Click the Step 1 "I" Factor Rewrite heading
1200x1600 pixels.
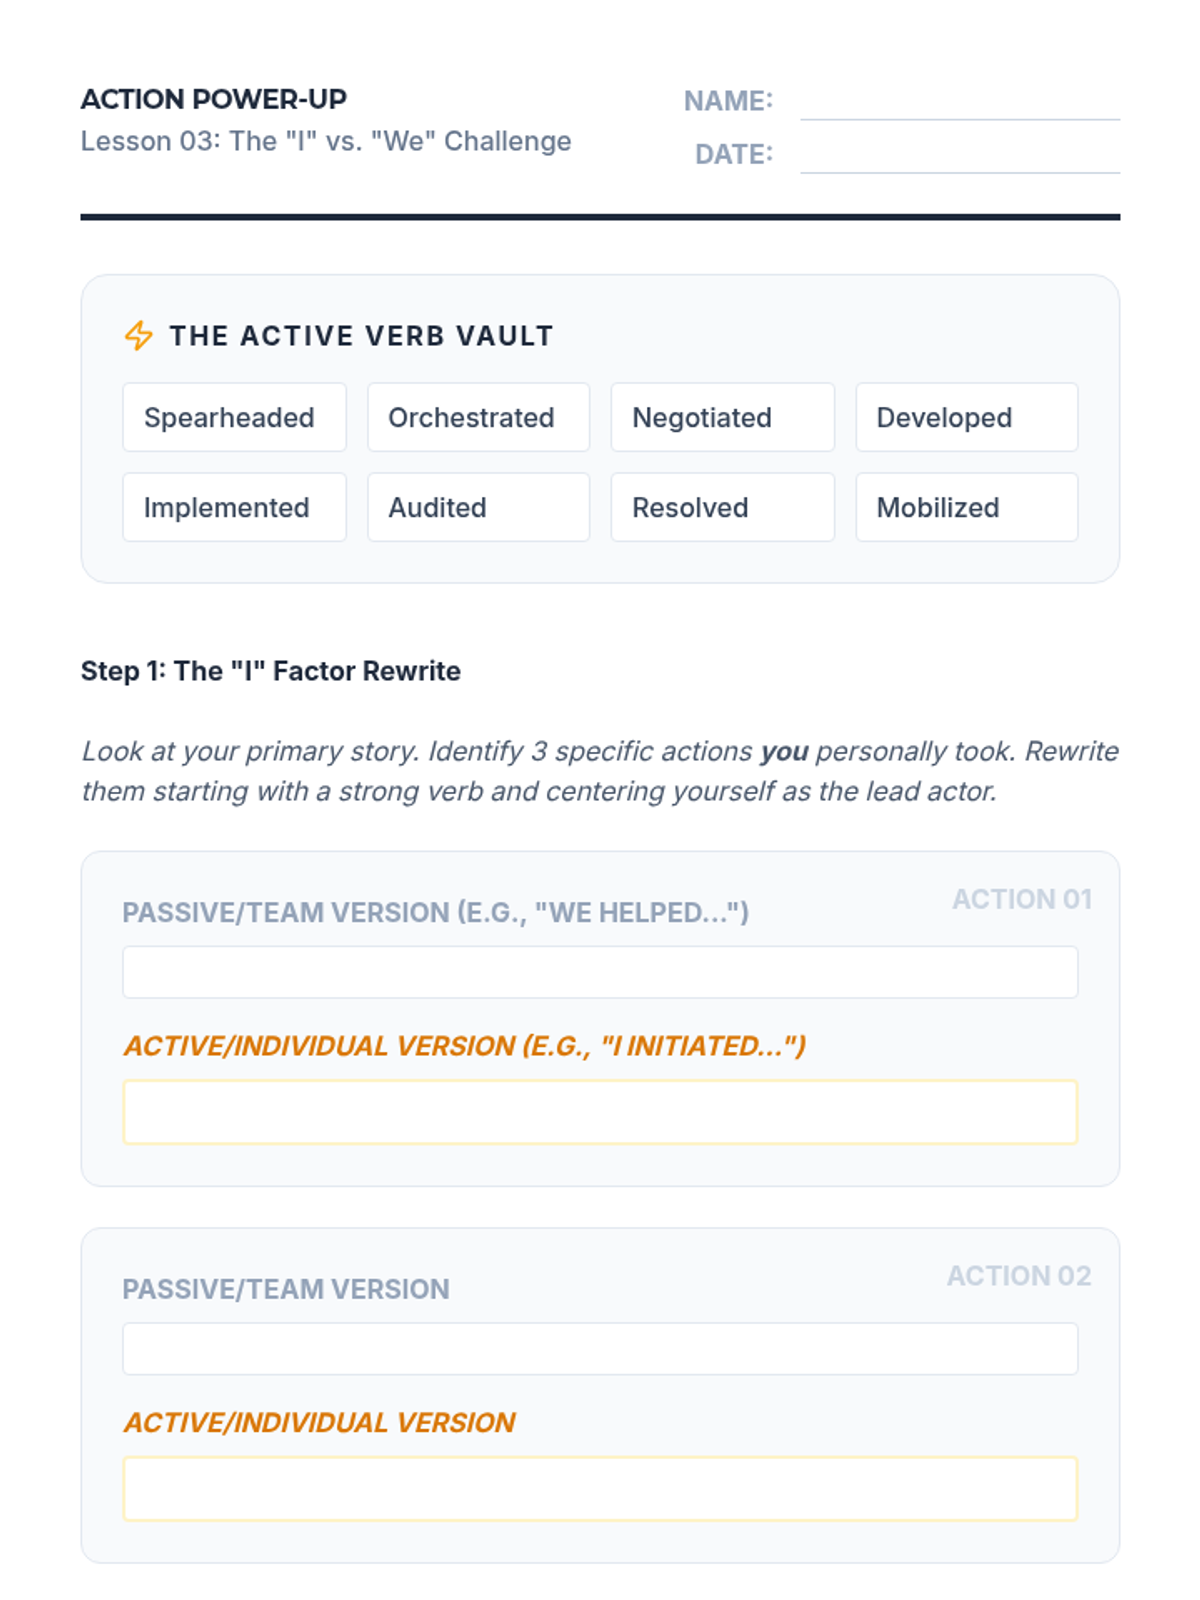click(x=271, y=671)
